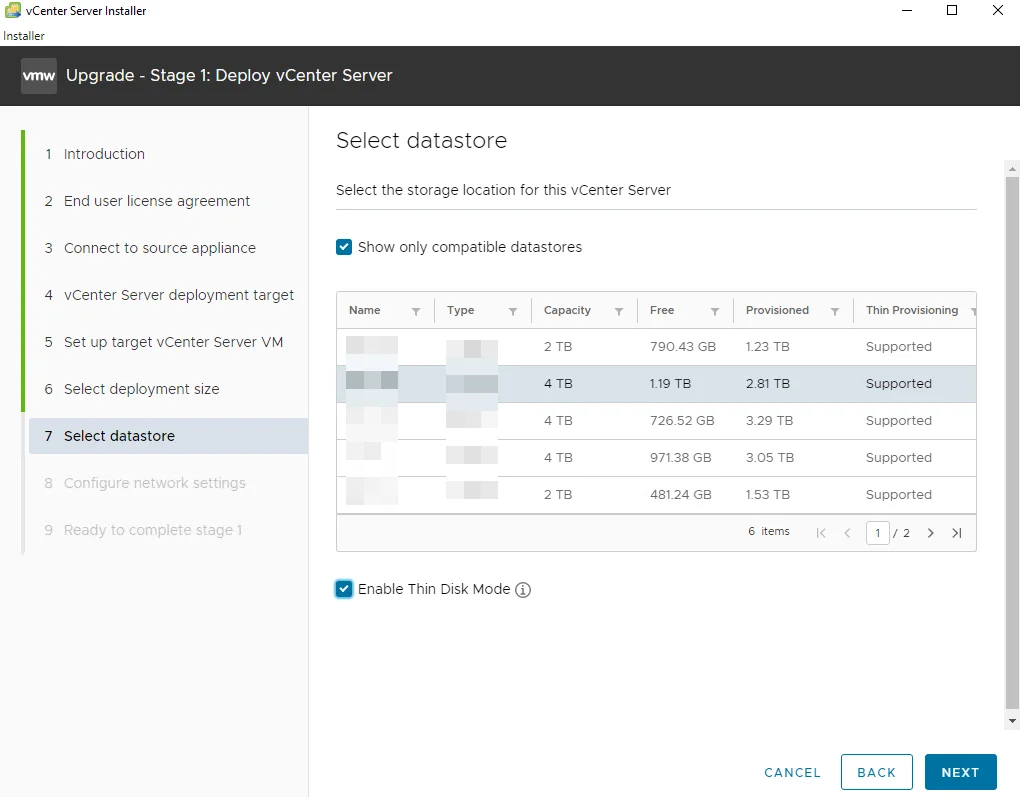
Task: Filter the Type column
Action: coord(513,311)
